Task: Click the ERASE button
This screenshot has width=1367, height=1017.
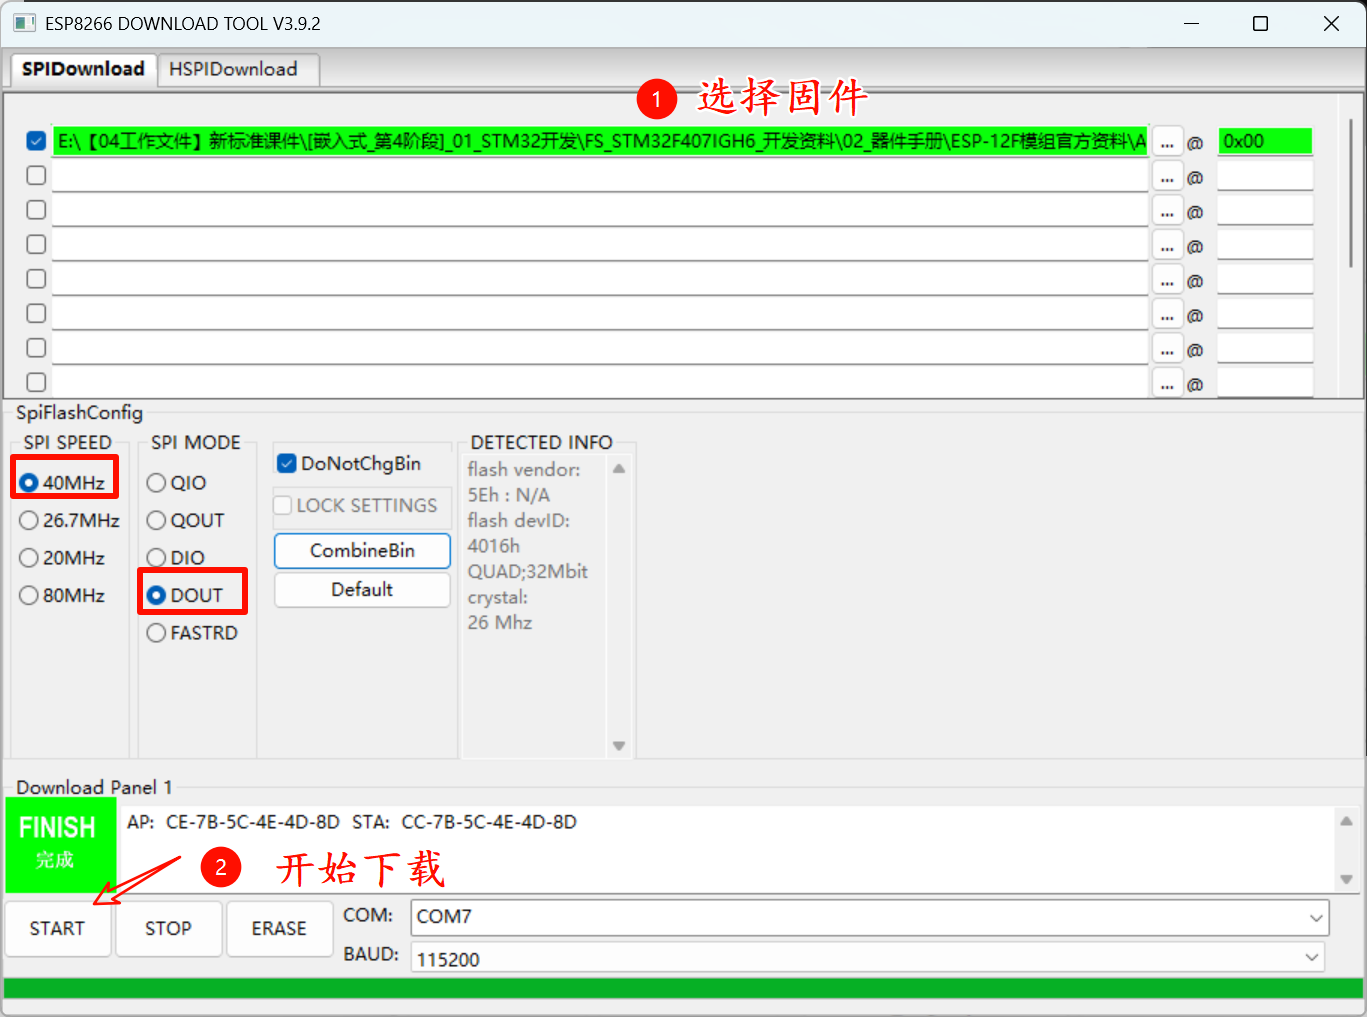Action: point(279,929)
